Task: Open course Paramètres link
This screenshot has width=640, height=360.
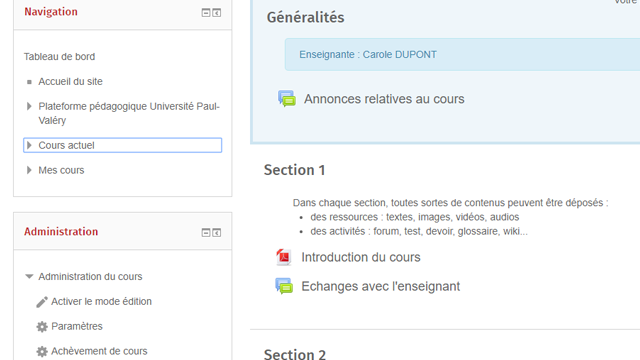Action: tap(77, 327)
